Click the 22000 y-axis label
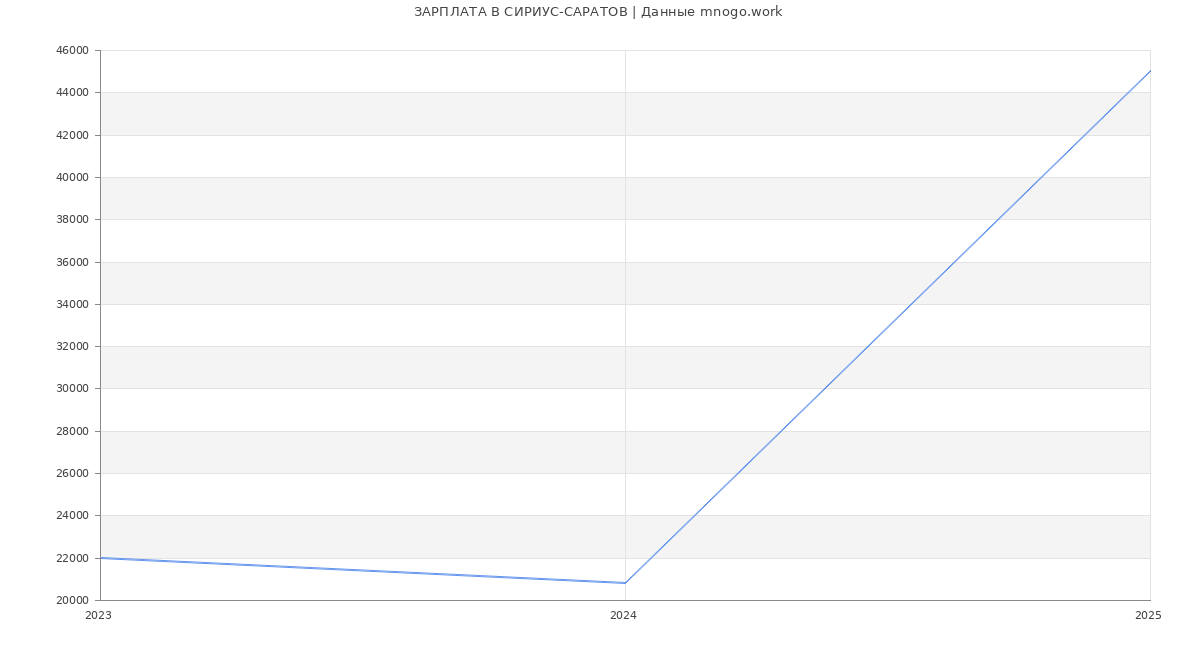Viewport: 1200px width, 650px height. (72, 558)
